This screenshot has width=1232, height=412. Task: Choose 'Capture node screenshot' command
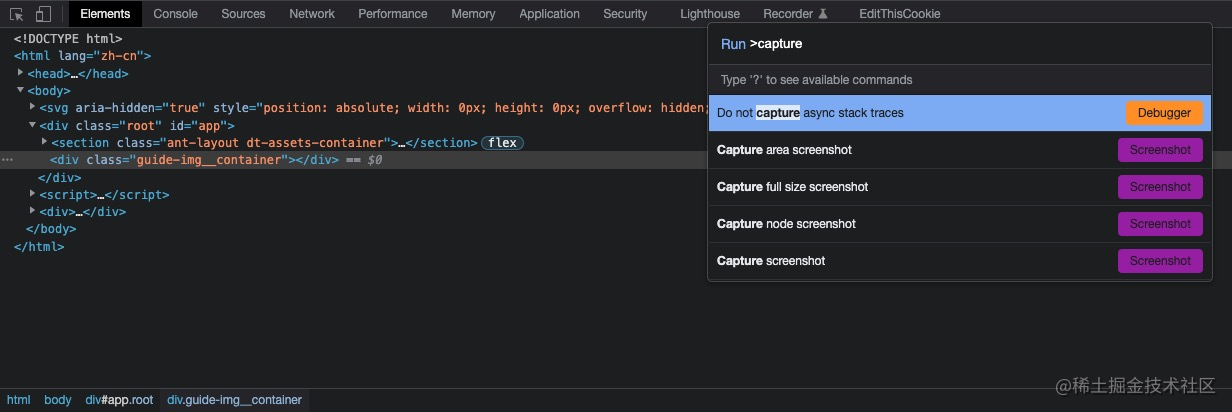click(x=960, y=224)
